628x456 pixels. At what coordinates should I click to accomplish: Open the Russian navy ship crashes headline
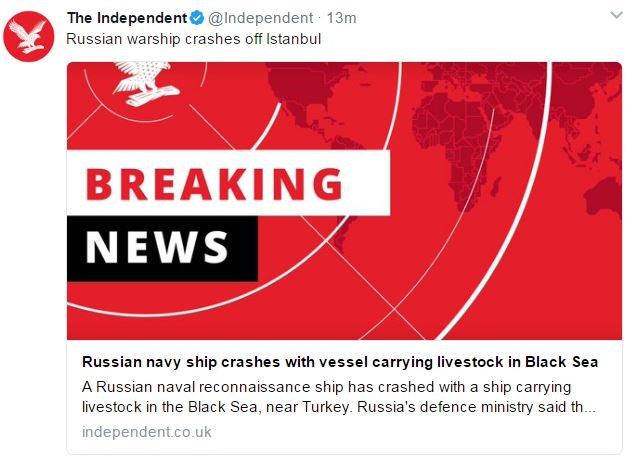pos(340,362)
